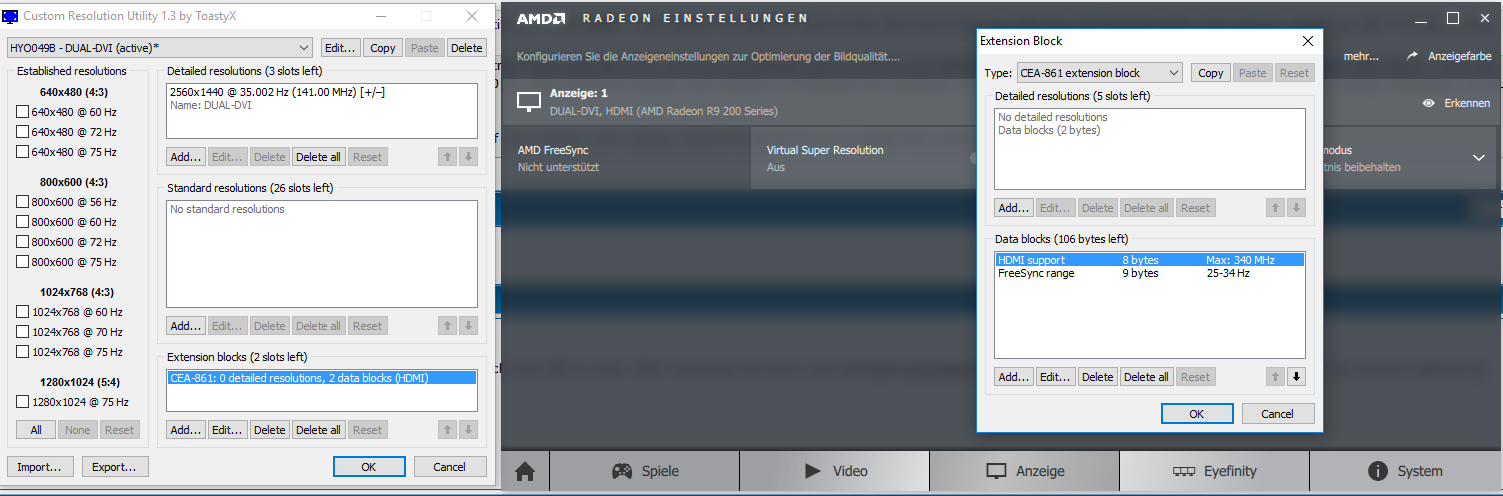
Task: Click monitor icon next to Anzeige: 1
Action: pyautogui.click(x=528, y=101)
